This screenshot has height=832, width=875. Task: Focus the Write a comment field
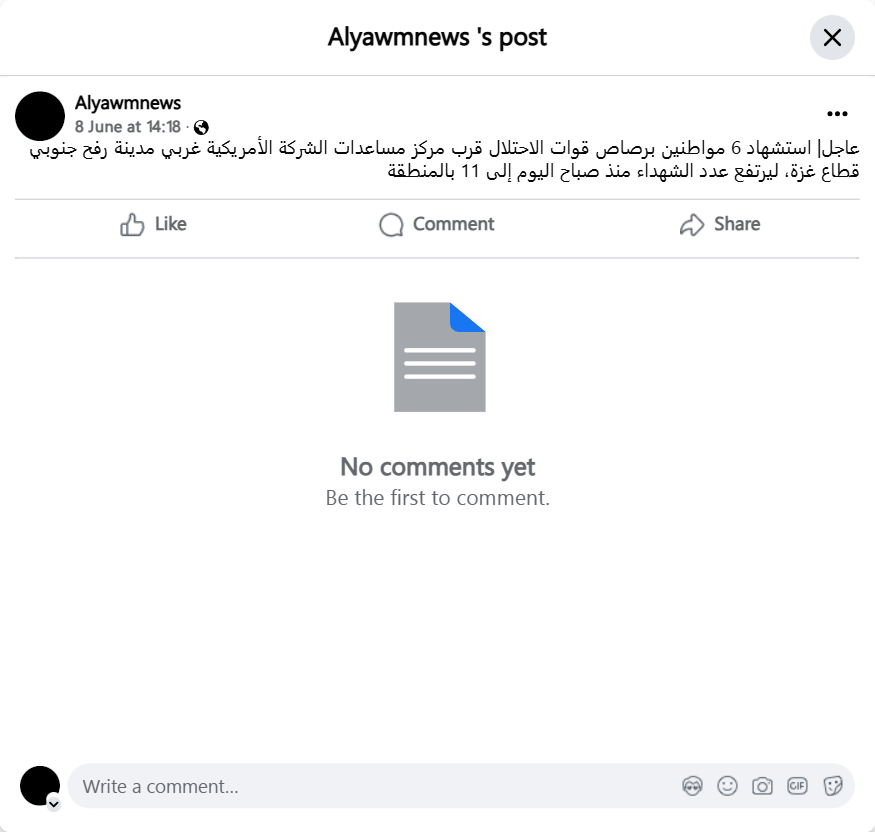[x=374, y=786]
